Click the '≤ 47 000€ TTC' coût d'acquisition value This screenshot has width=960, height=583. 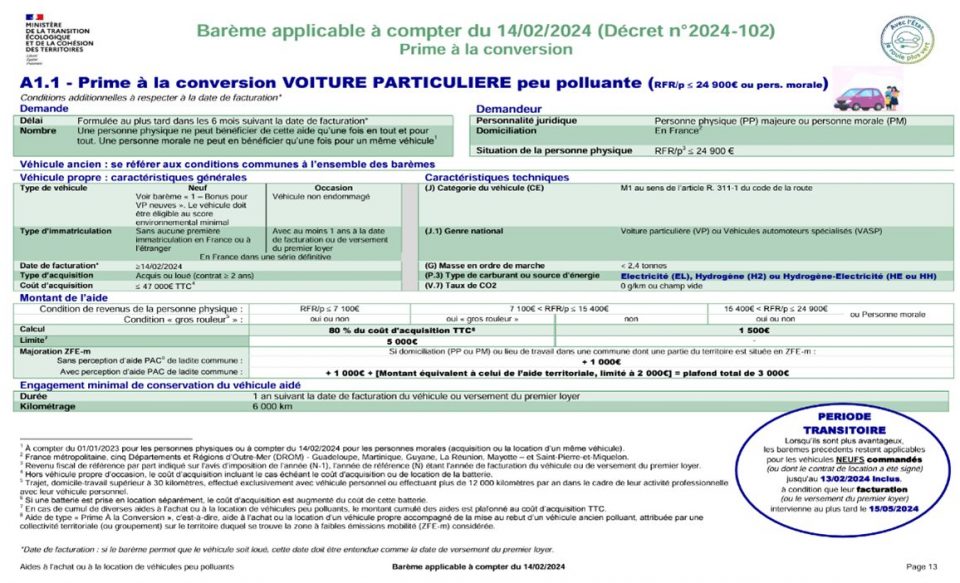pos(167,285)
